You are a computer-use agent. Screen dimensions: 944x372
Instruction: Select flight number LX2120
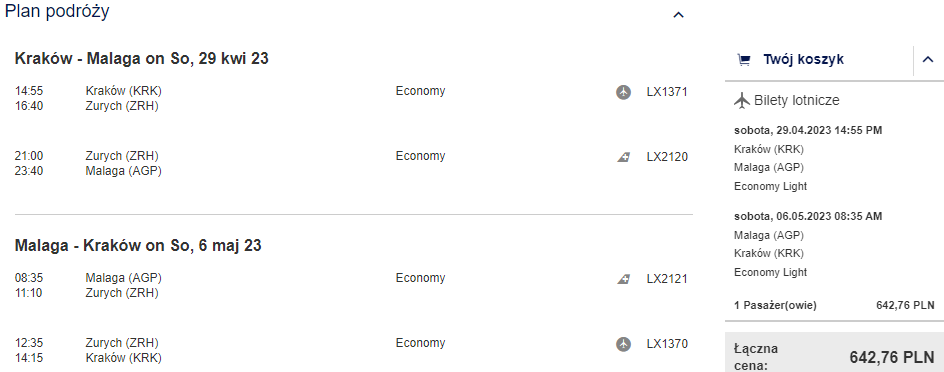click(666, 157)
